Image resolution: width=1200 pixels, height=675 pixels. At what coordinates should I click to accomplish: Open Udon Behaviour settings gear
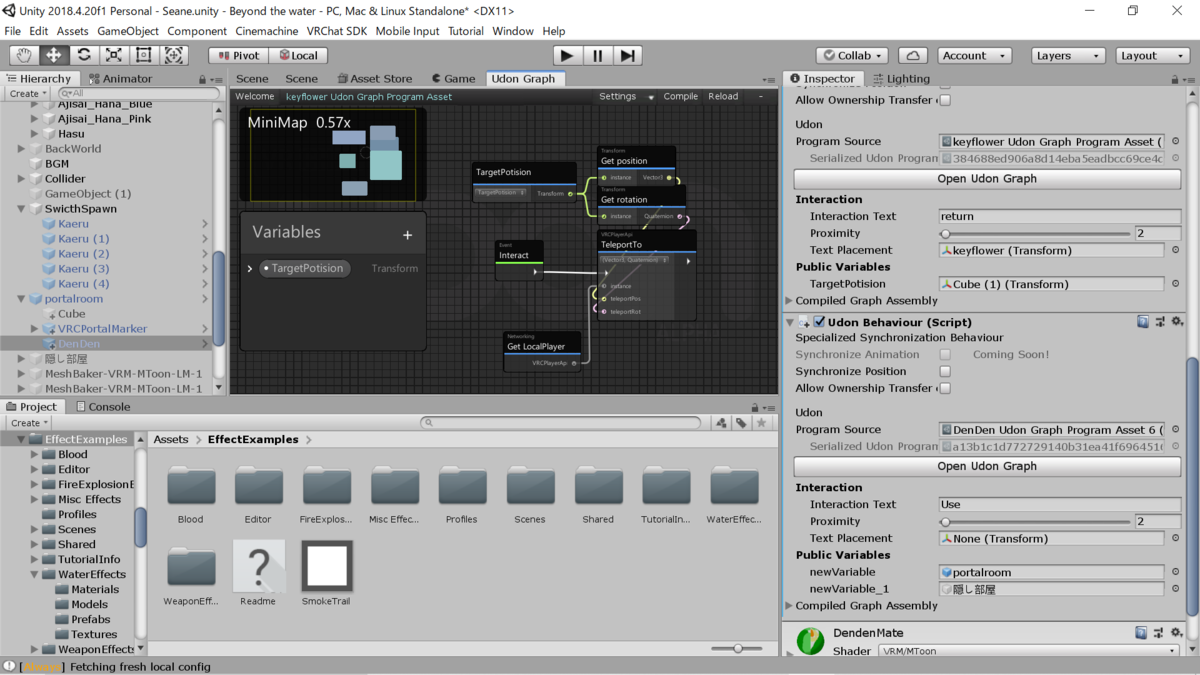[x=1177, y=322]
